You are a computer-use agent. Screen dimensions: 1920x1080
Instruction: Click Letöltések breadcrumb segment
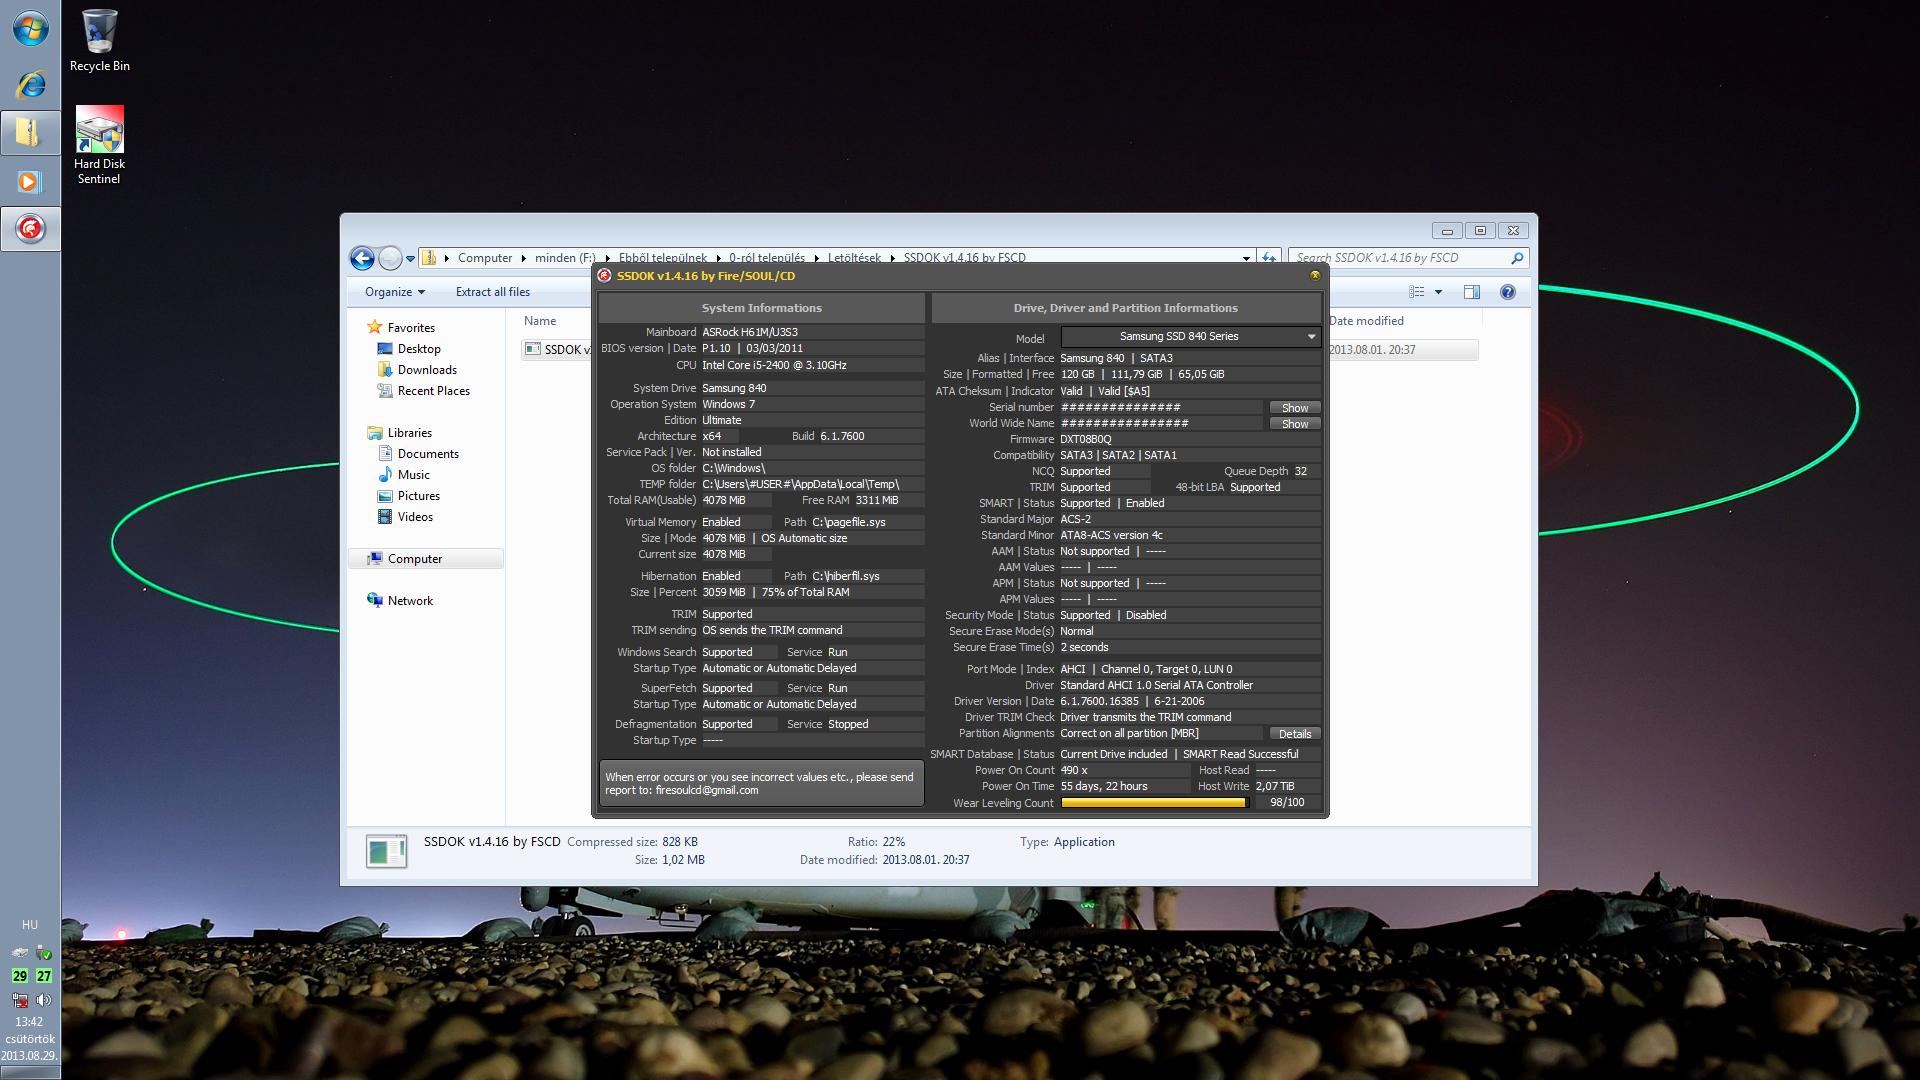click(854, 258)
